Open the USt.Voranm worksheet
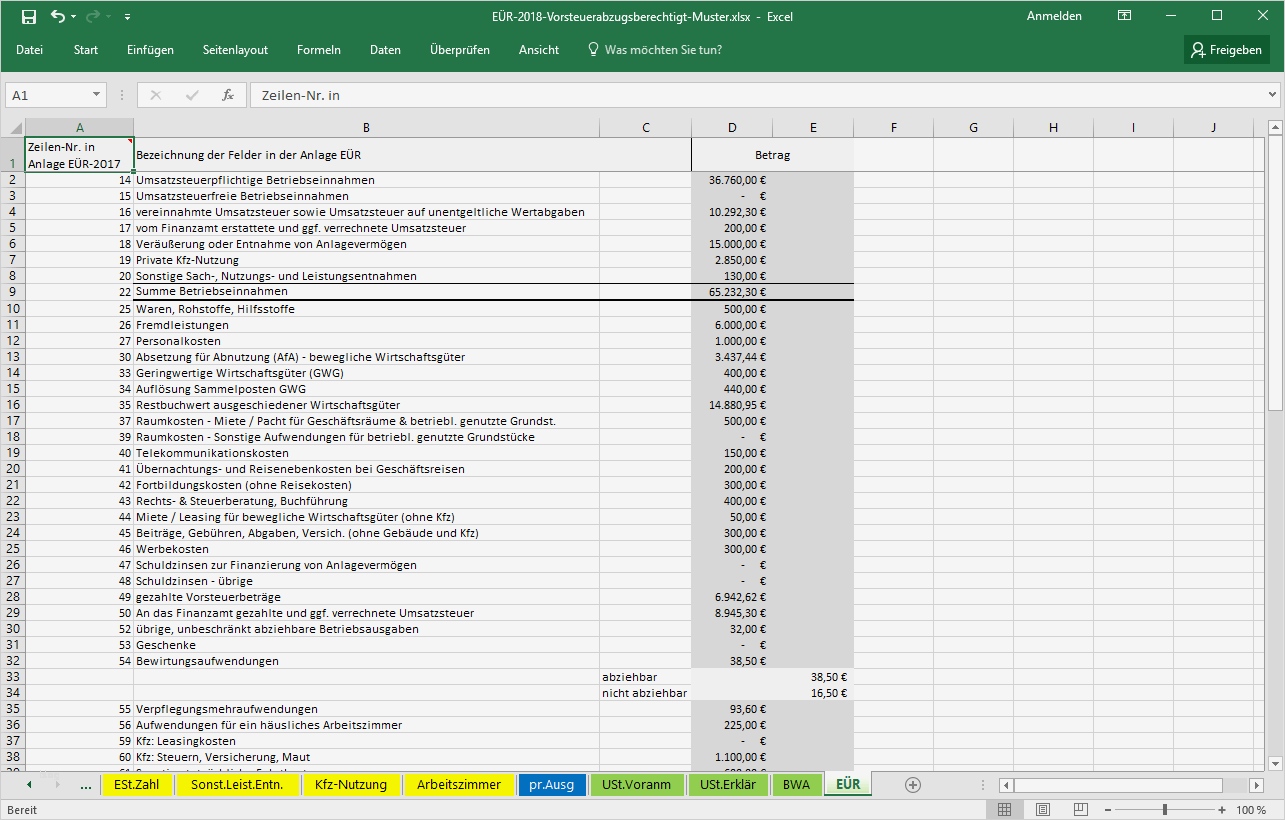Image resolution: width=1285 pixels, height=820 pixels. pyautogui.click(x=637, y=785)
